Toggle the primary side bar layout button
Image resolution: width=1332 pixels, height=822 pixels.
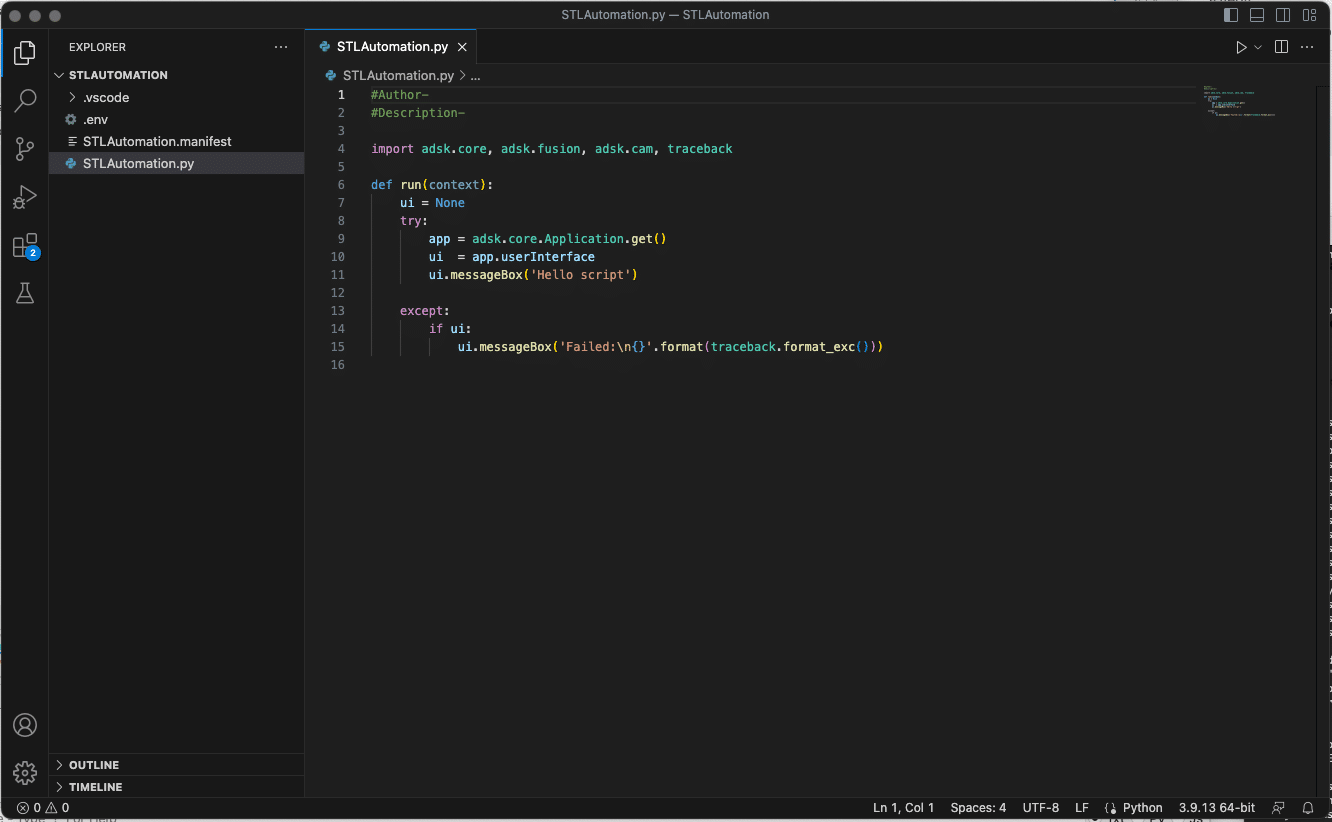click(x=1231, y=15)
